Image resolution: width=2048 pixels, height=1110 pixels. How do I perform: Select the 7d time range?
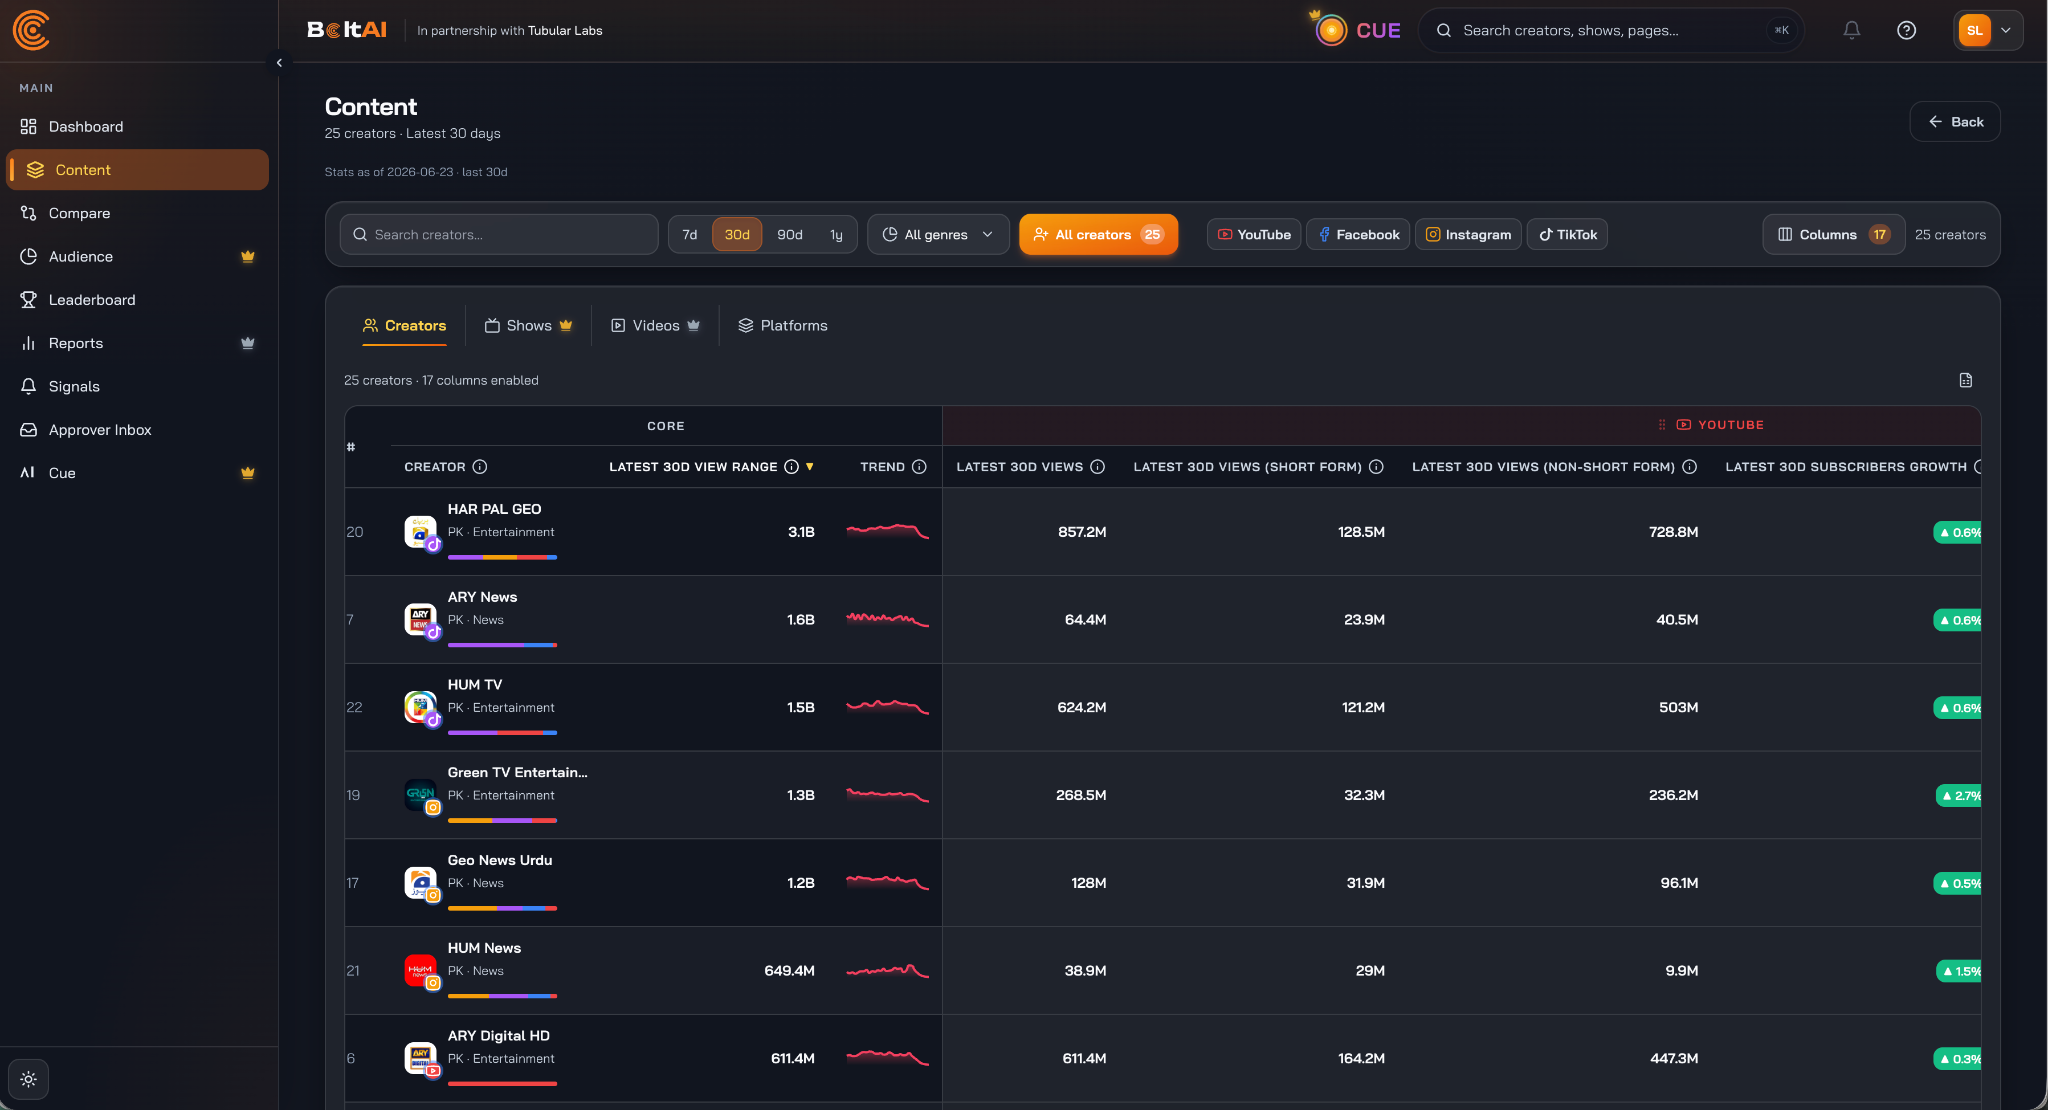(x=690, y=234)
